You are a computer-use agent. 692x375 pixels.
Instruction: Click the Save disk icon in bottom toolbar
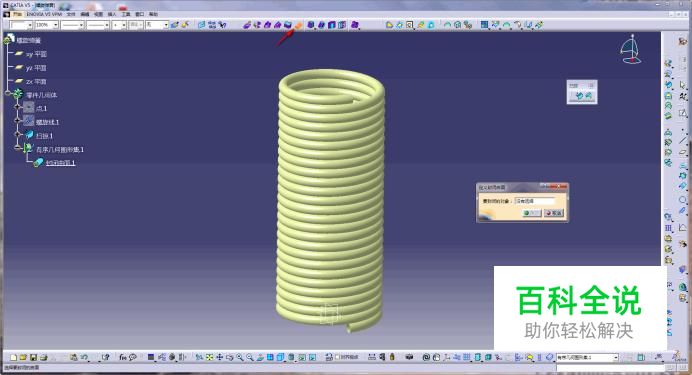[34, 357]
